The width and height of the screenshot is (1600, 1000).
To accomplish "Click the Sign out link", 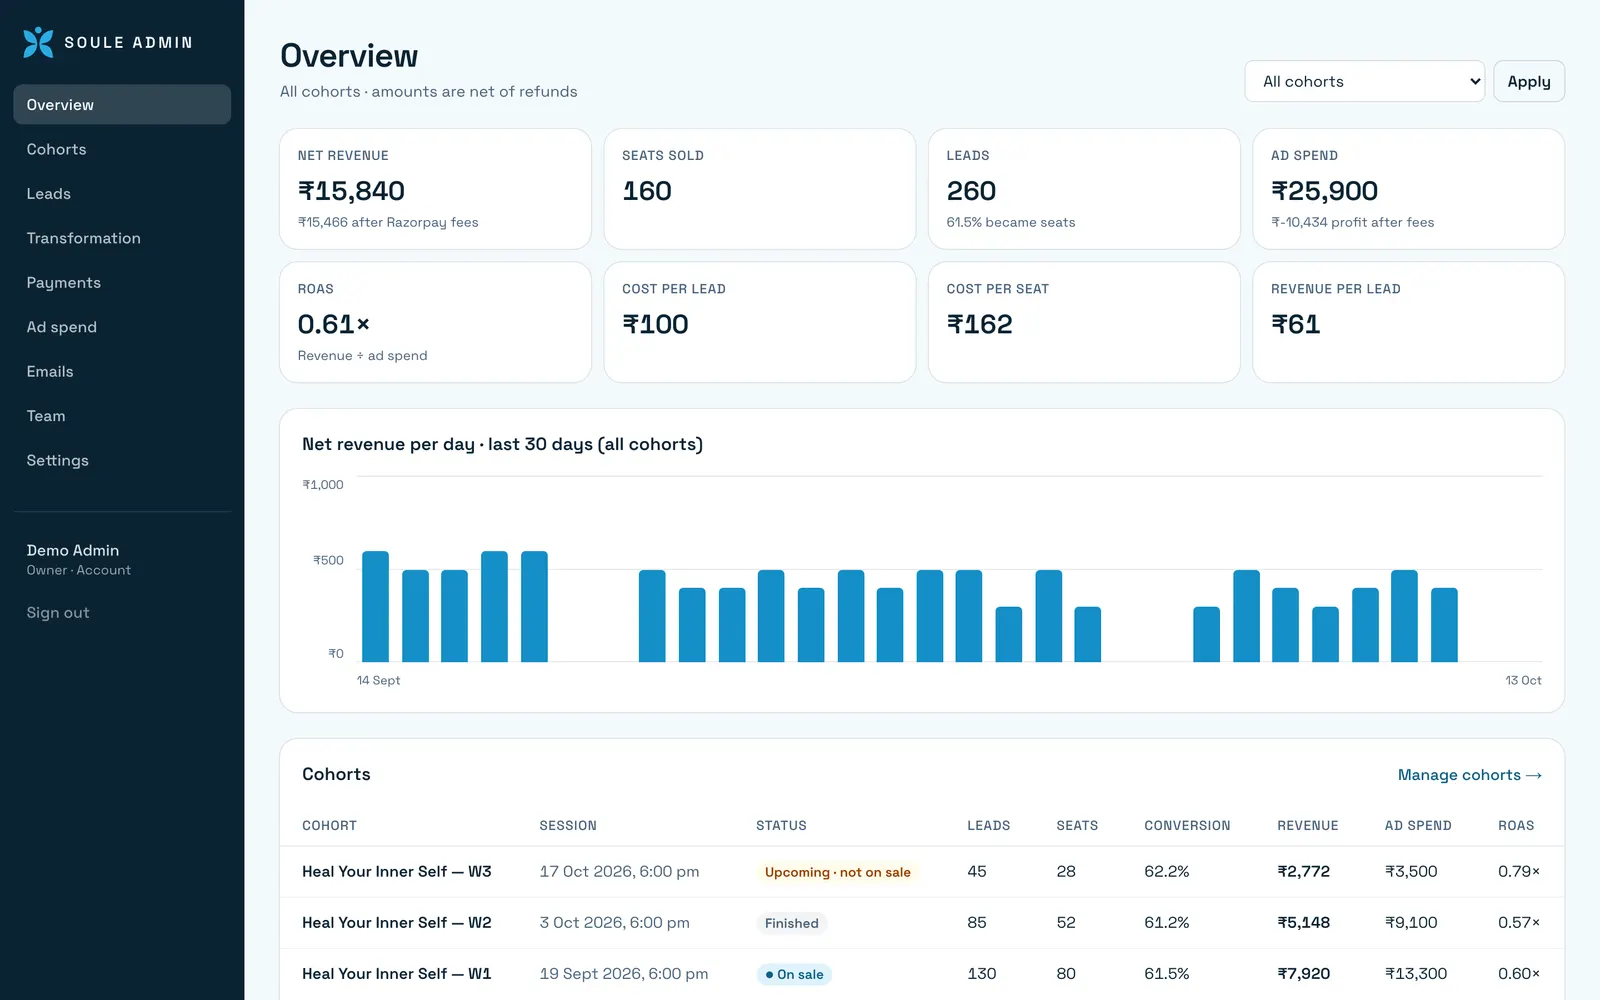I will [58, 613].
